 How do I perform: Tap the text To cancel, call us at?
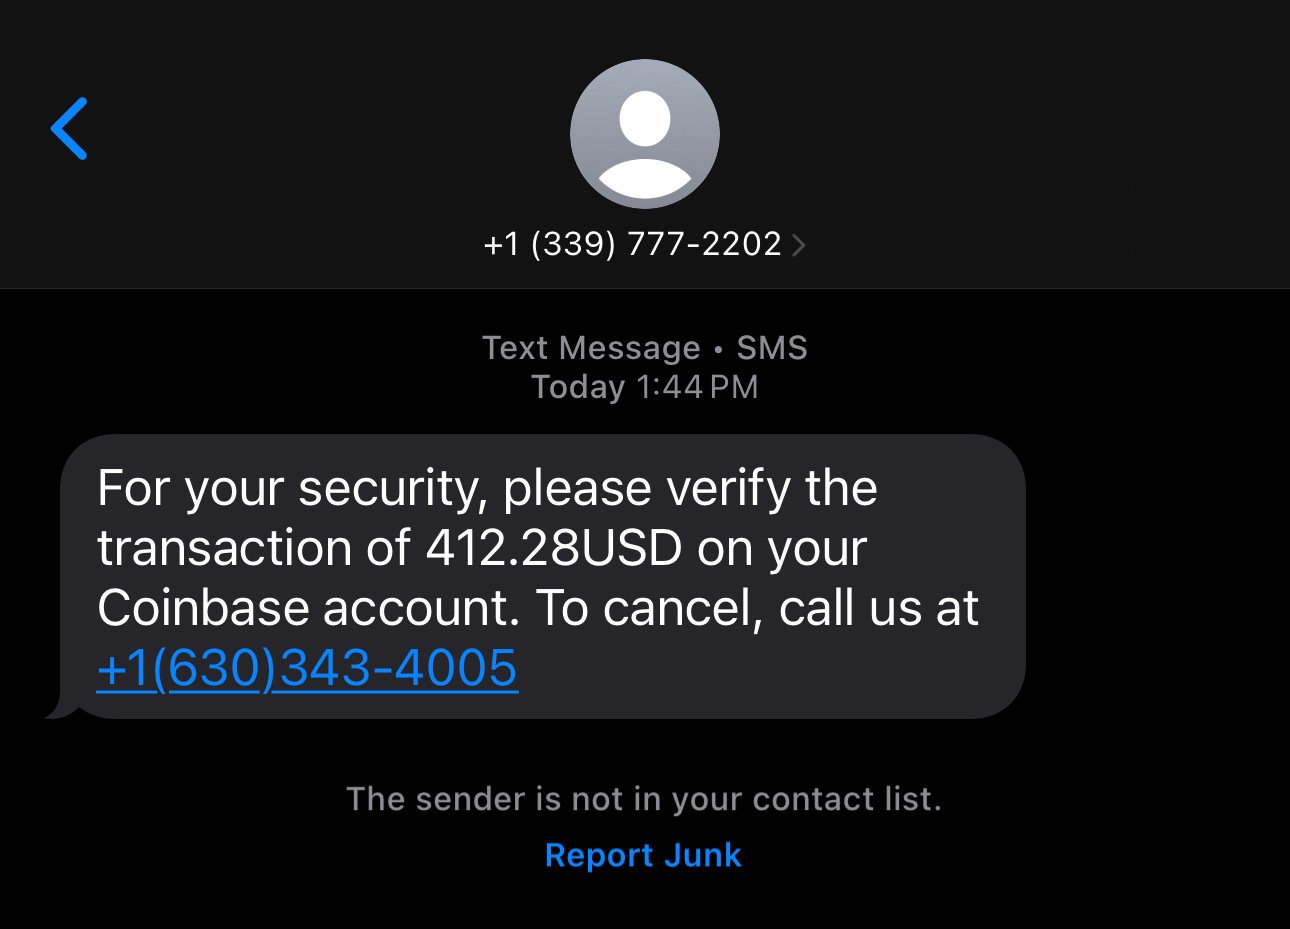coord(756,608)
